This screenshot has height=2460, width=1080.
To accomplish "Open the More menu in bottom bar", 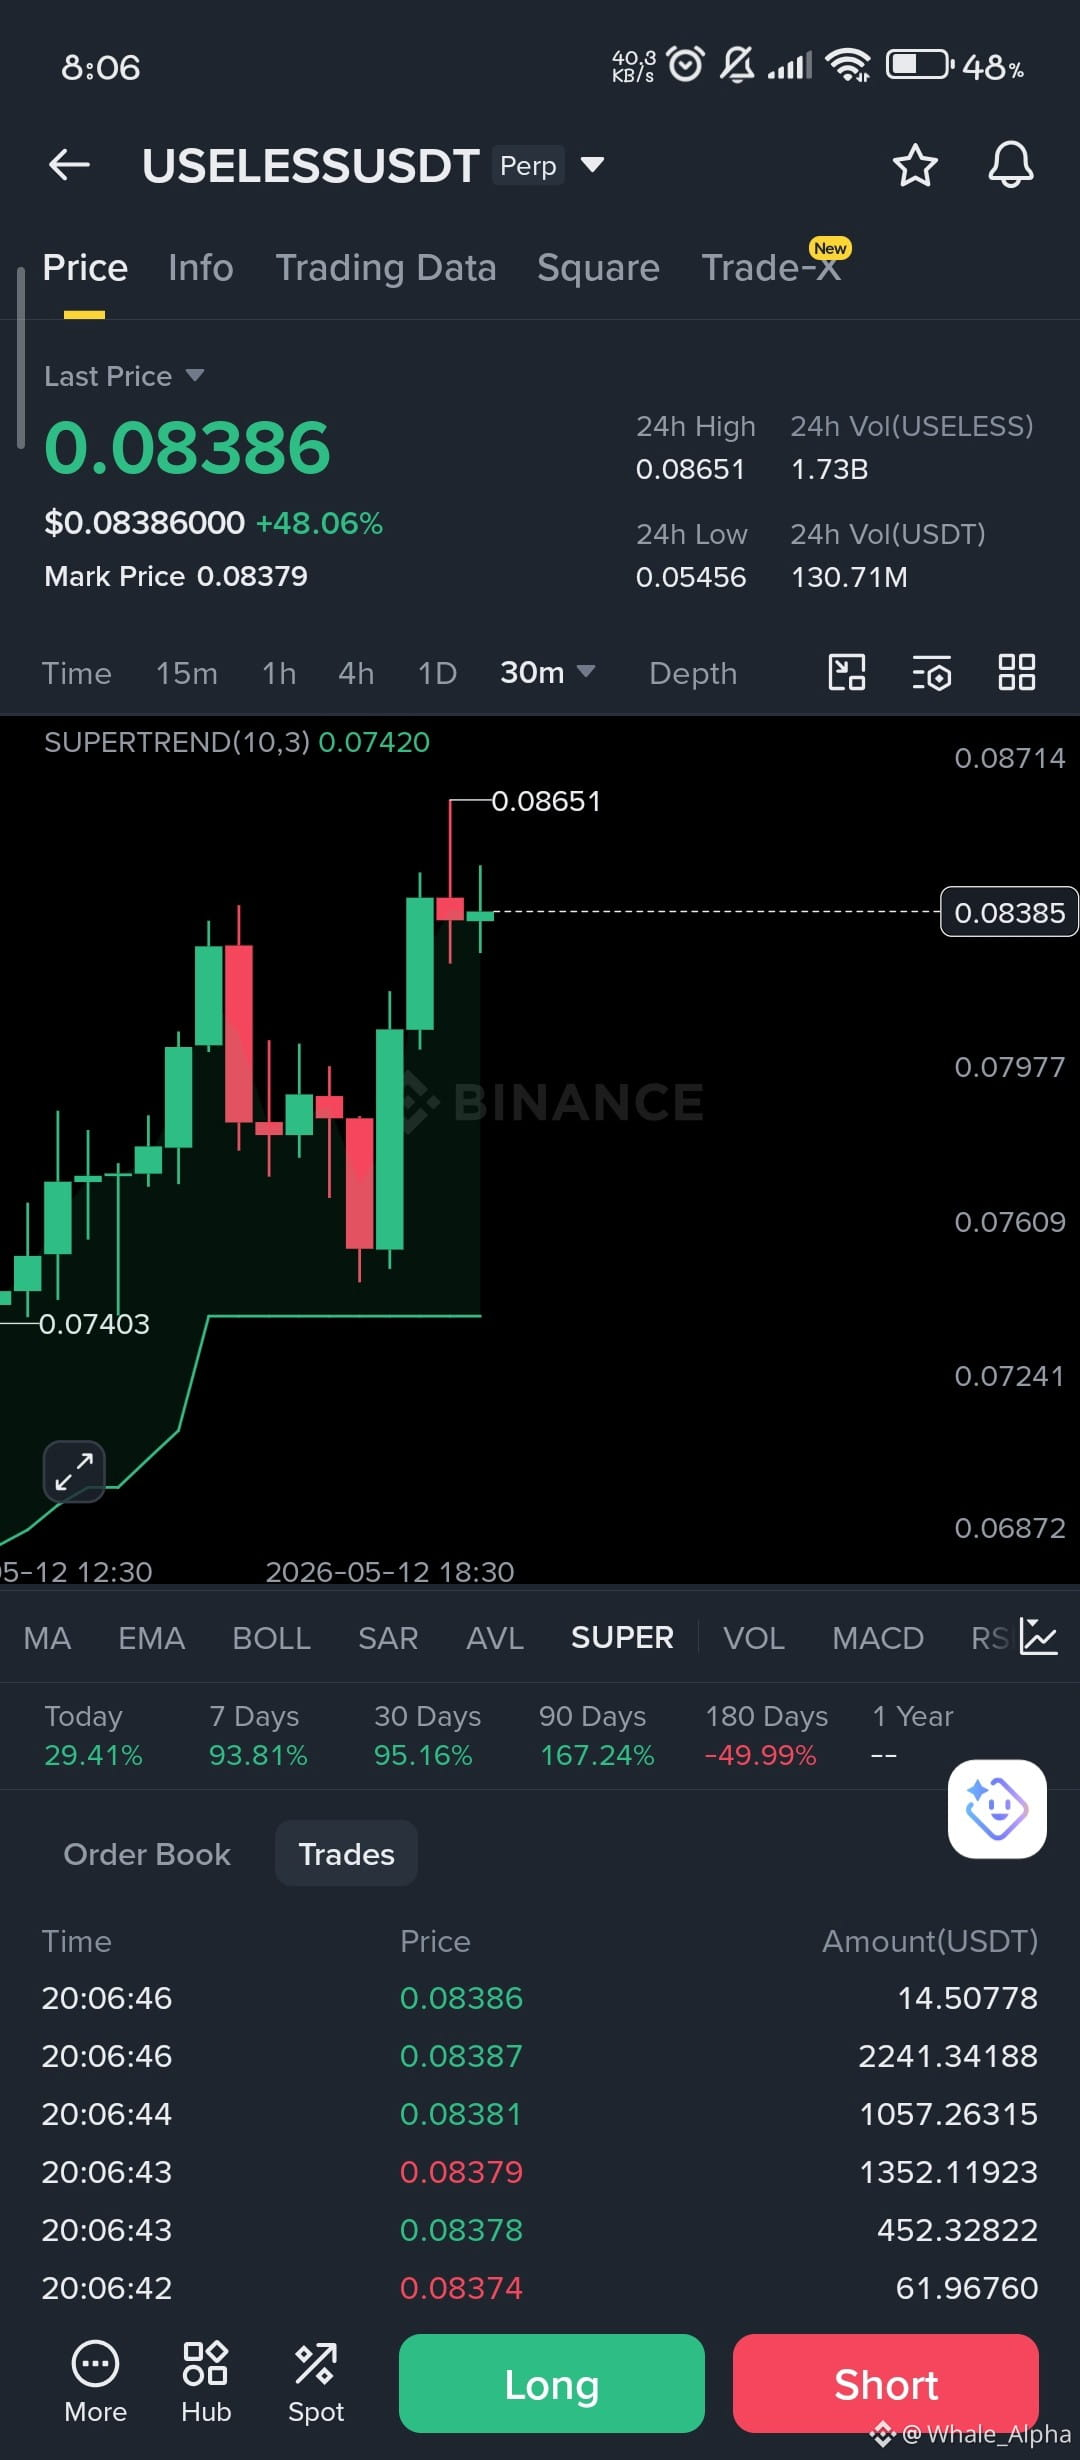I will tap(95, 2382).
